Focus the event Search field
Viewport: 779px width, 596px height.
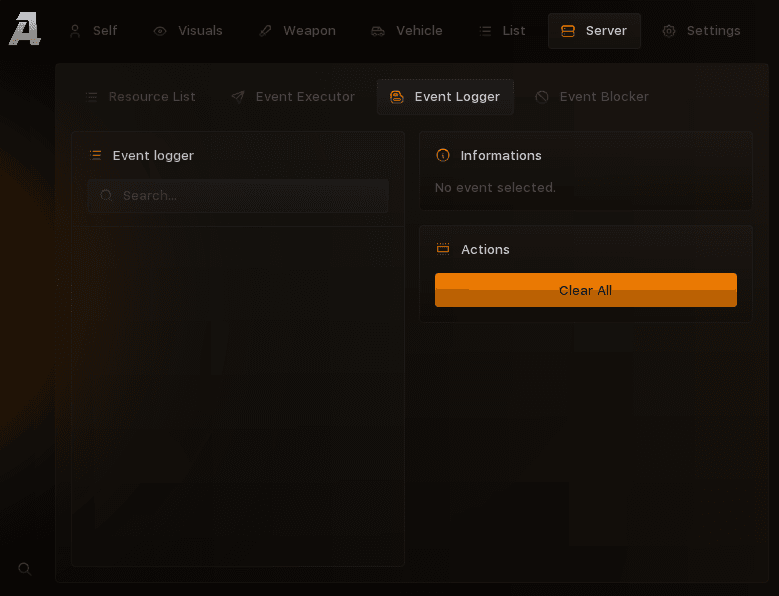tap(238, 196)
